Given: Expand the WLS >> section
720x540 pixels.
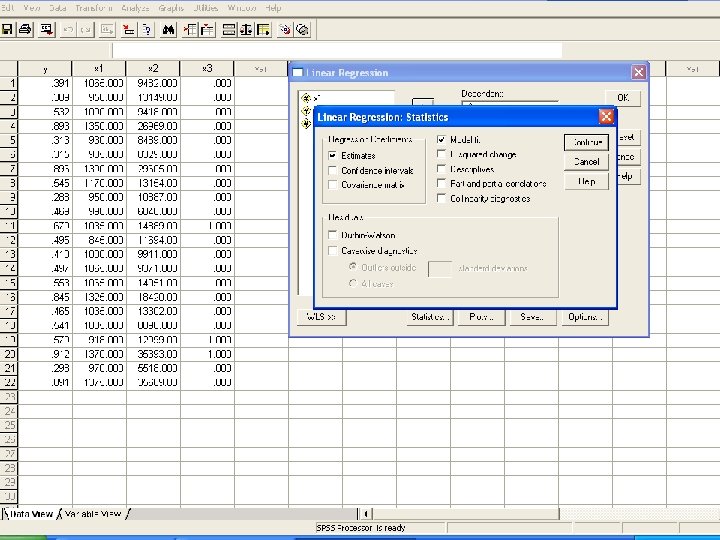Looking at the screenshot, I should (321, 317).
